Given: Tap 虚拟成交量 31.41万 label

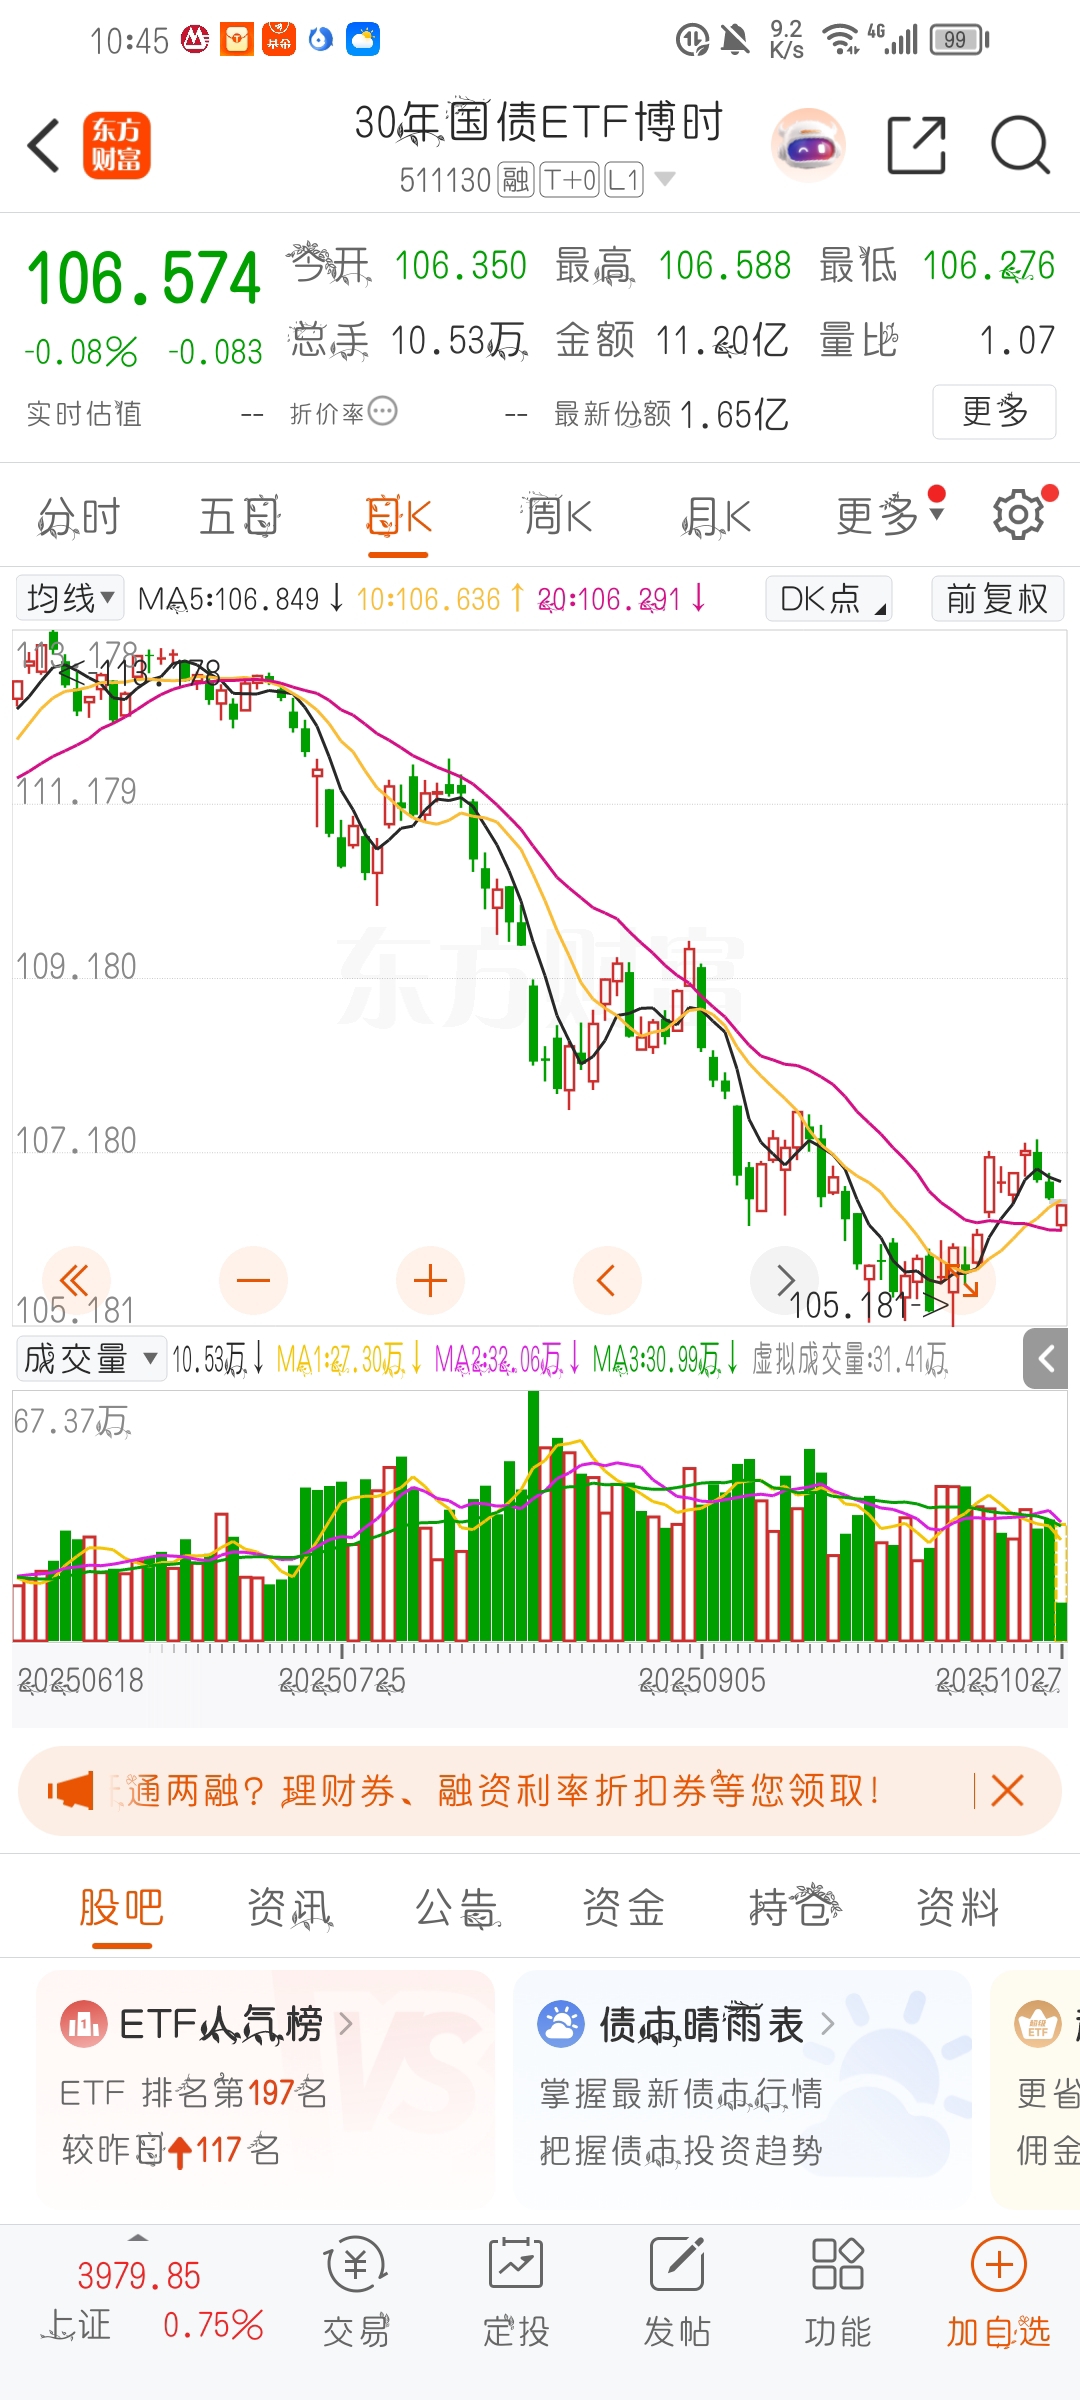Looking at the screenshot, I should [x=850, y=1359].
